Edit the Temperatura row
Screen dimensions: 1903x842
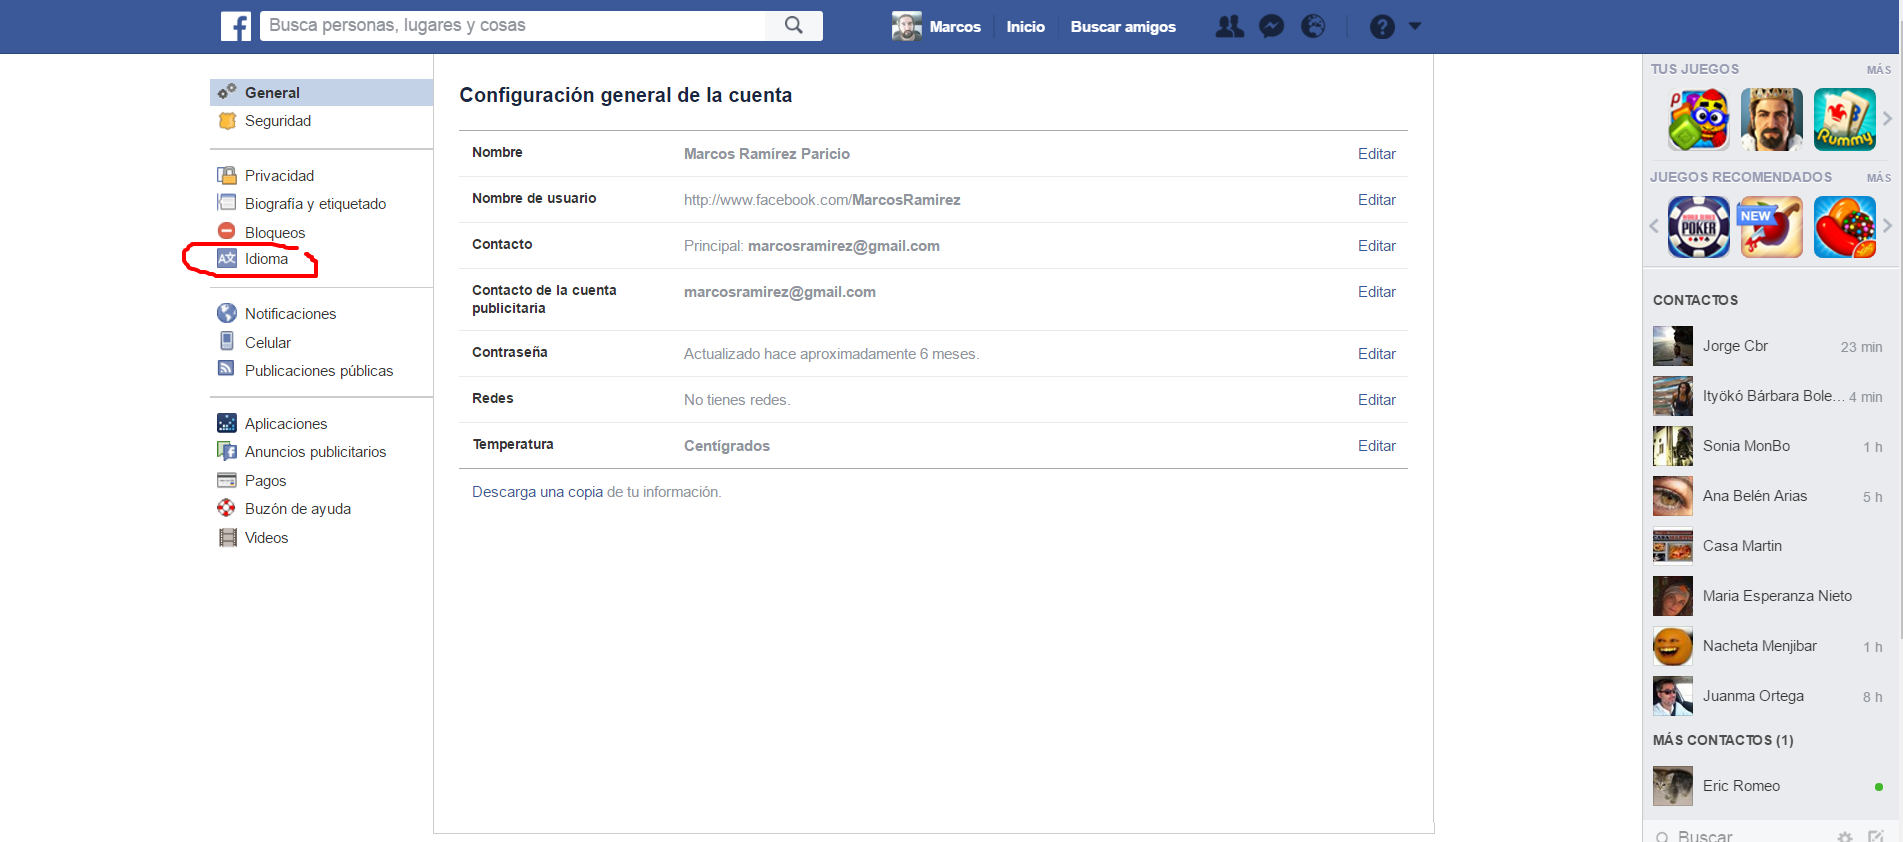pos(1376,446)
